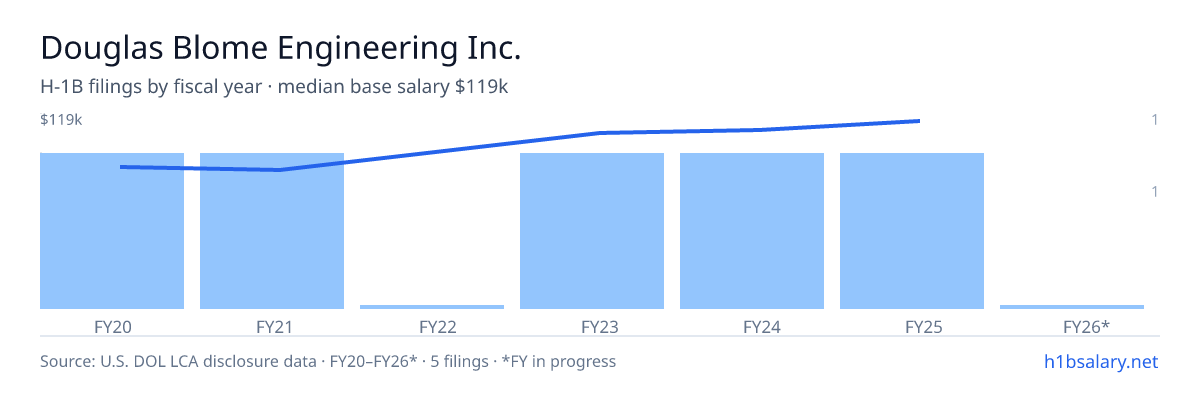
Task: Click the Douglas Blome Engineering Inc. title
Action: point(281,48)
